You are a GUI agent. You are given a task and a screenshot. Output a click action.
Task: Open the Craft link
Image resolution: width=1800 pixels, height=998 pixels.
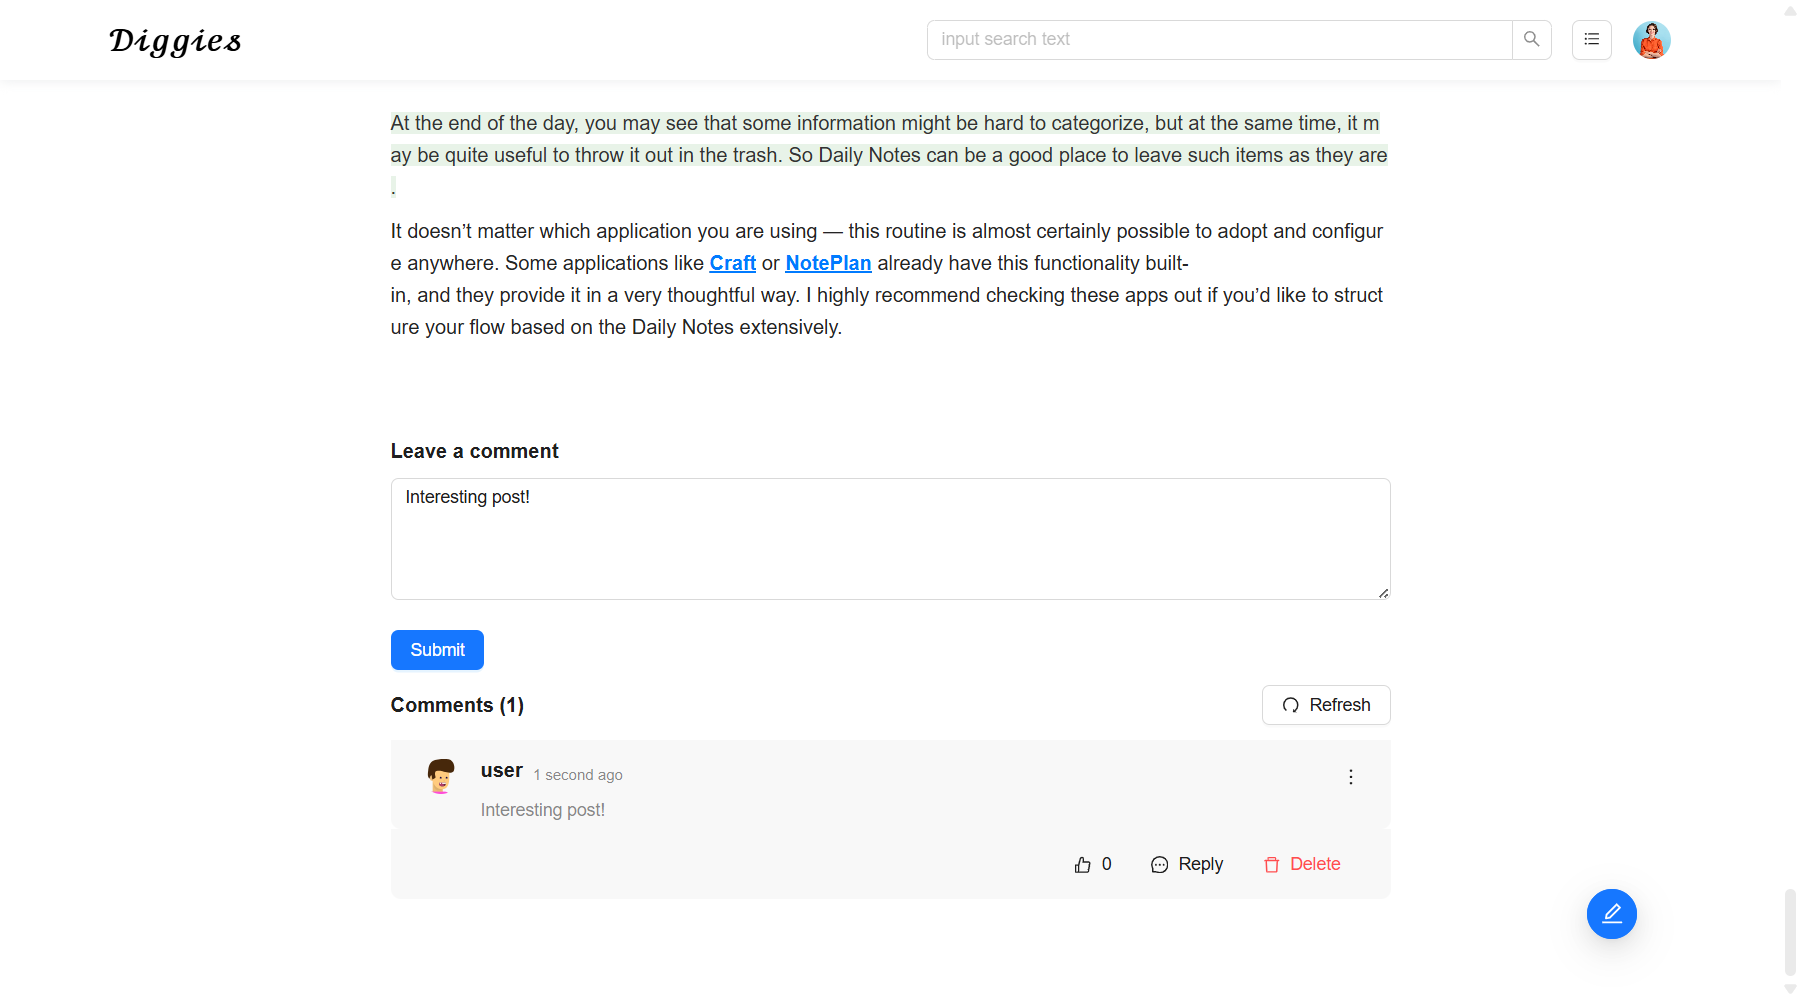pos(732,263)
